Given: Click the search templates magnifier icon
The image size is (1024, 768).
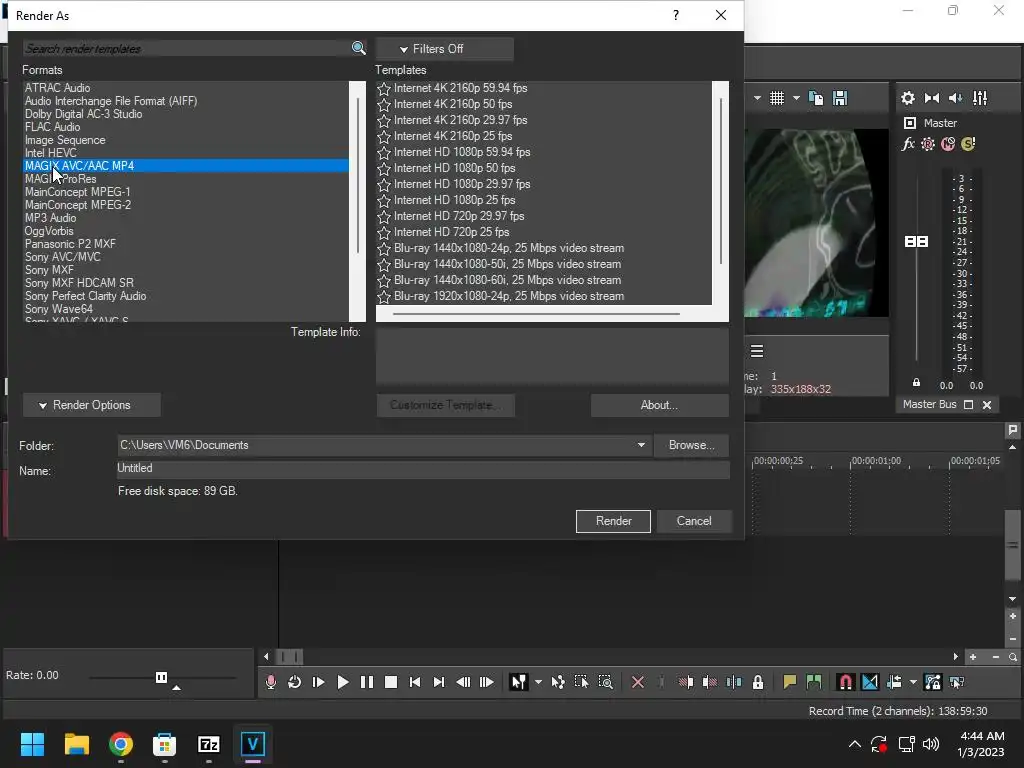Looking at the screenshot, I should click(358, 48).
